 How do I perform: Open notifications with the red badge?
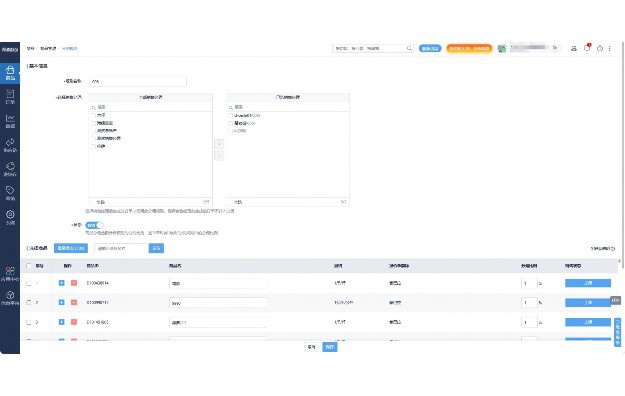click(x=587, y=47)
